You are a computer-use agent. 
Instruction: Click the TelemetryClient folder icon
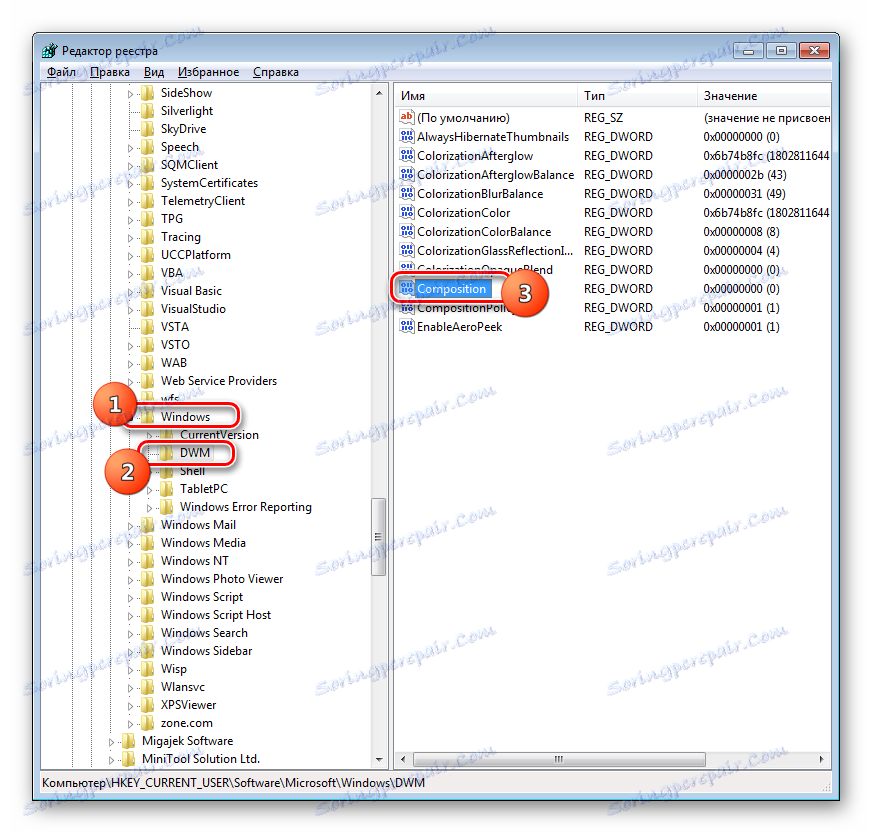tap(147, 201)
